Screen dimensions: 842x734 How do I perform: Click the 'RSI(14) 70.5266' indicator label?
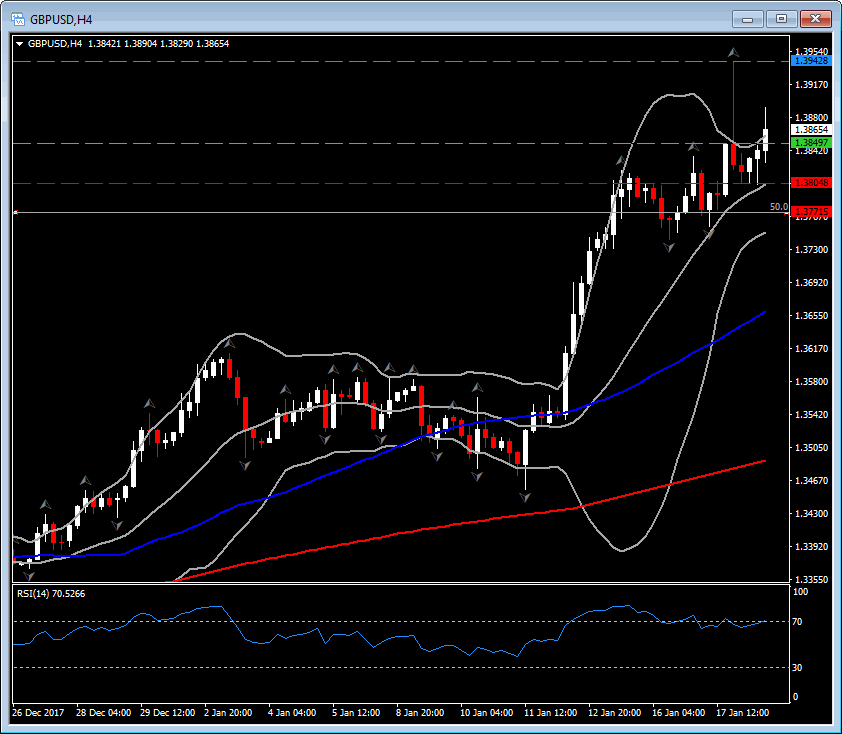pos(51,593)
